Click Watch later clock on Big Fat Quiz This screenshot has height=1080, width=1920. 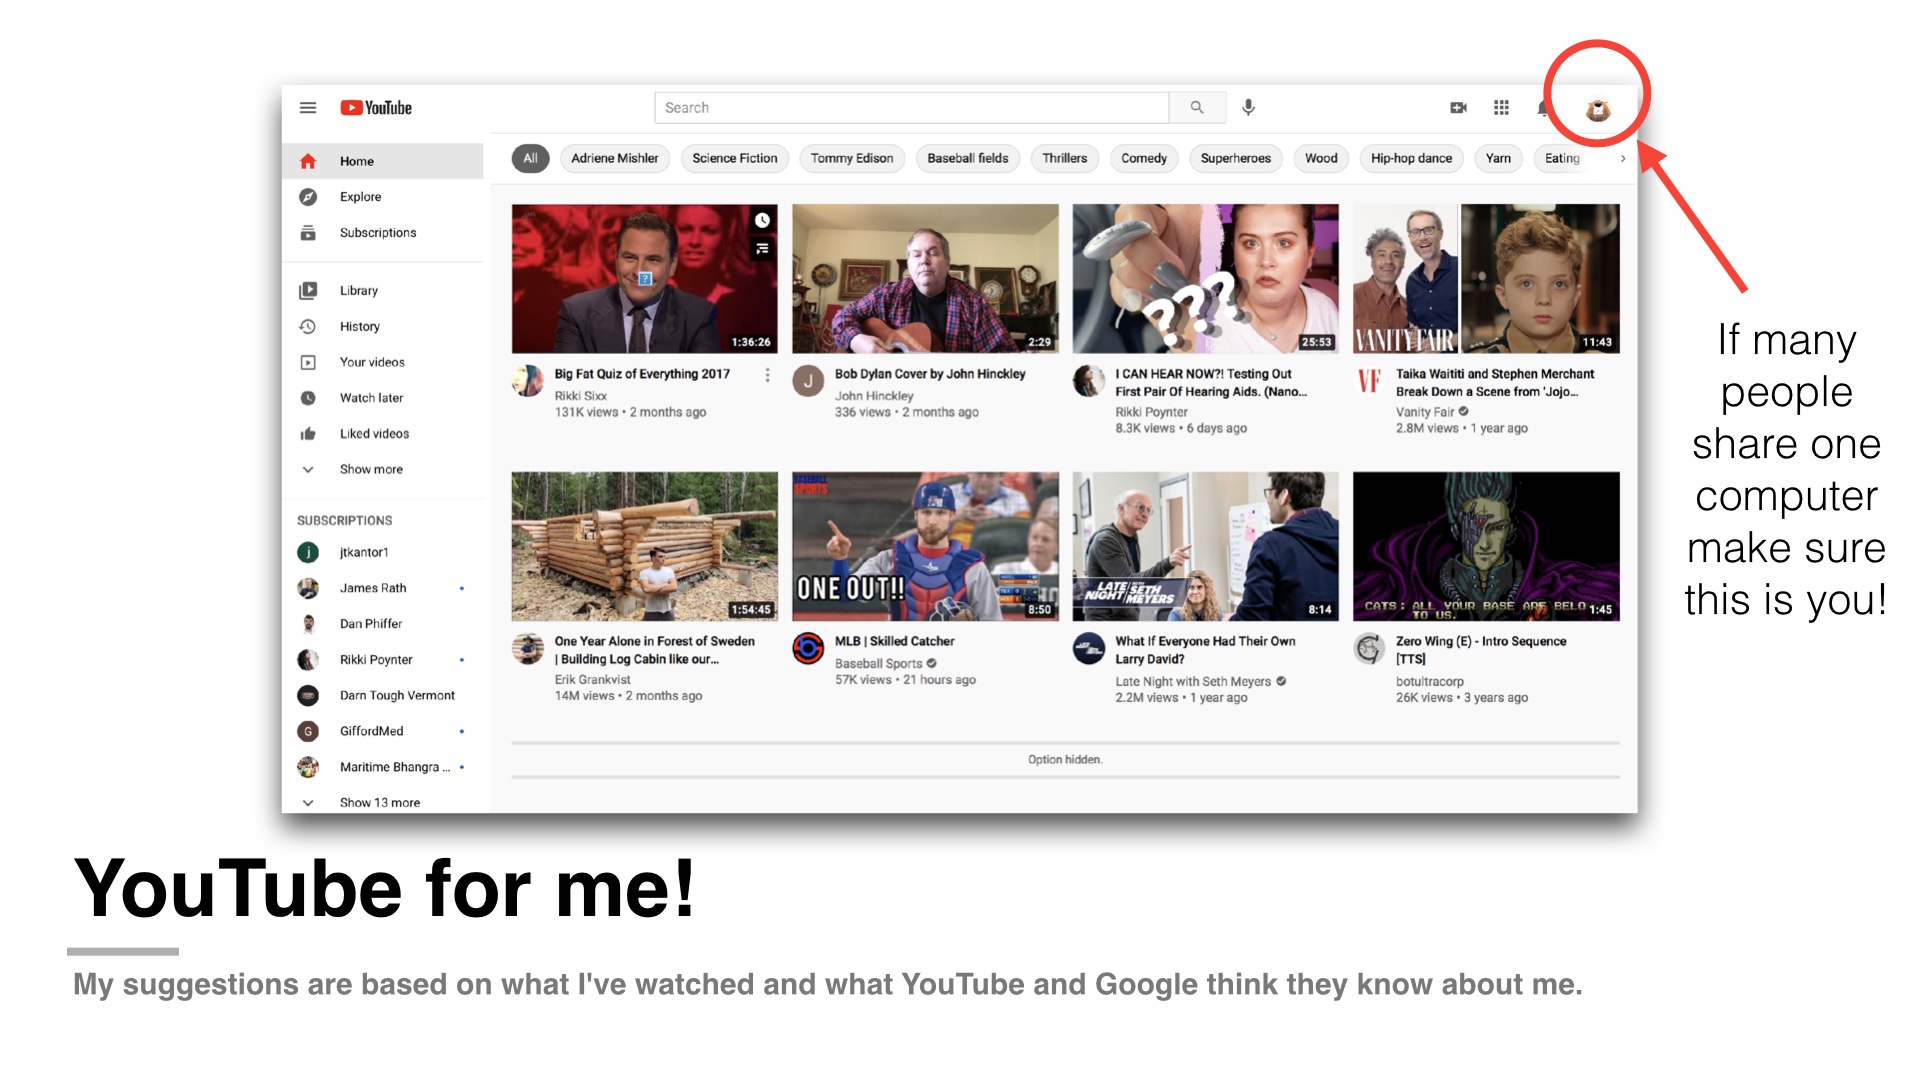coord(762,220)
